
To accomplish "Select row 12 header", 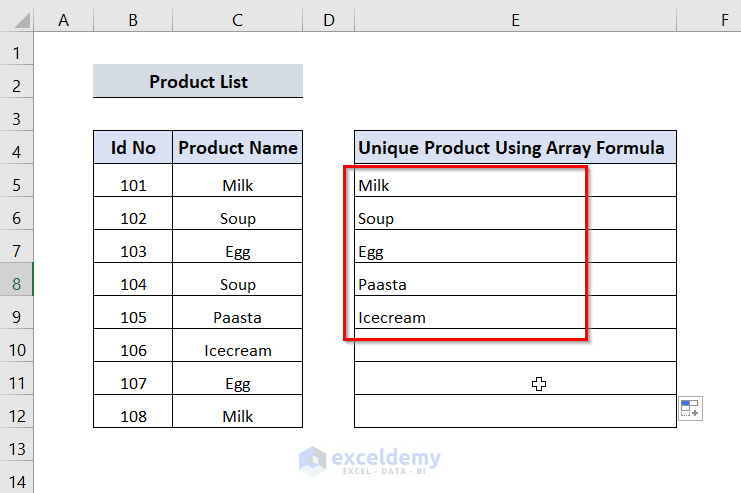I will click(x=17, y=416).
